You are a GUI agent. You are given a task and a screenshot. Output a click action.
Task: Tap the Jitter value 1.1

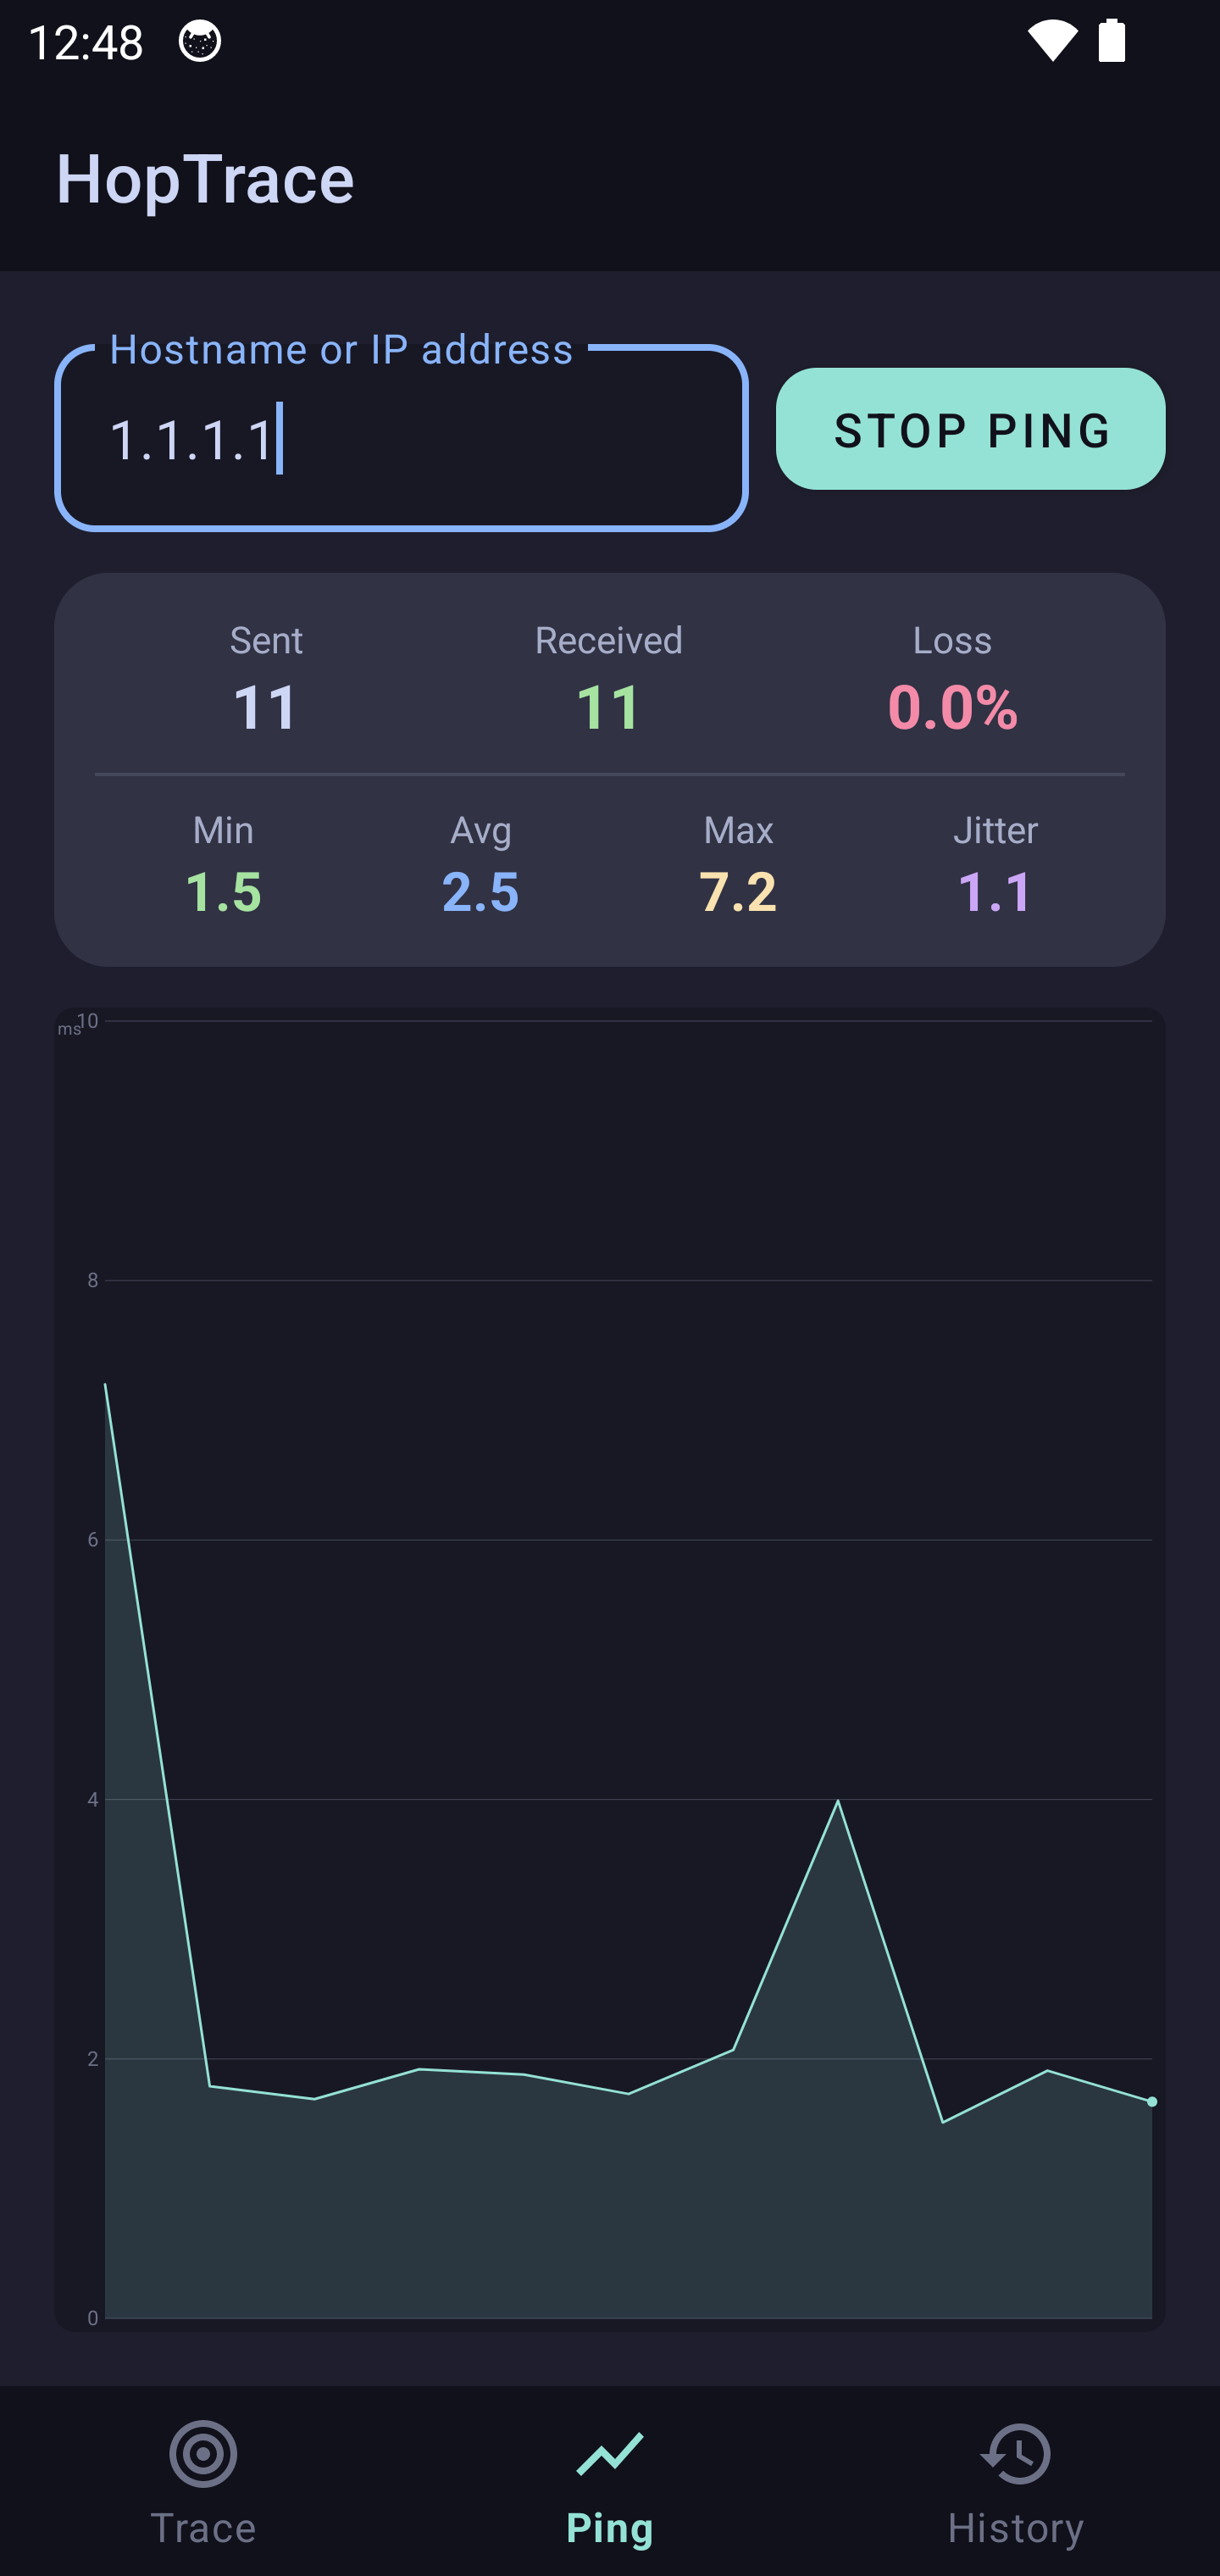(995, 891)
